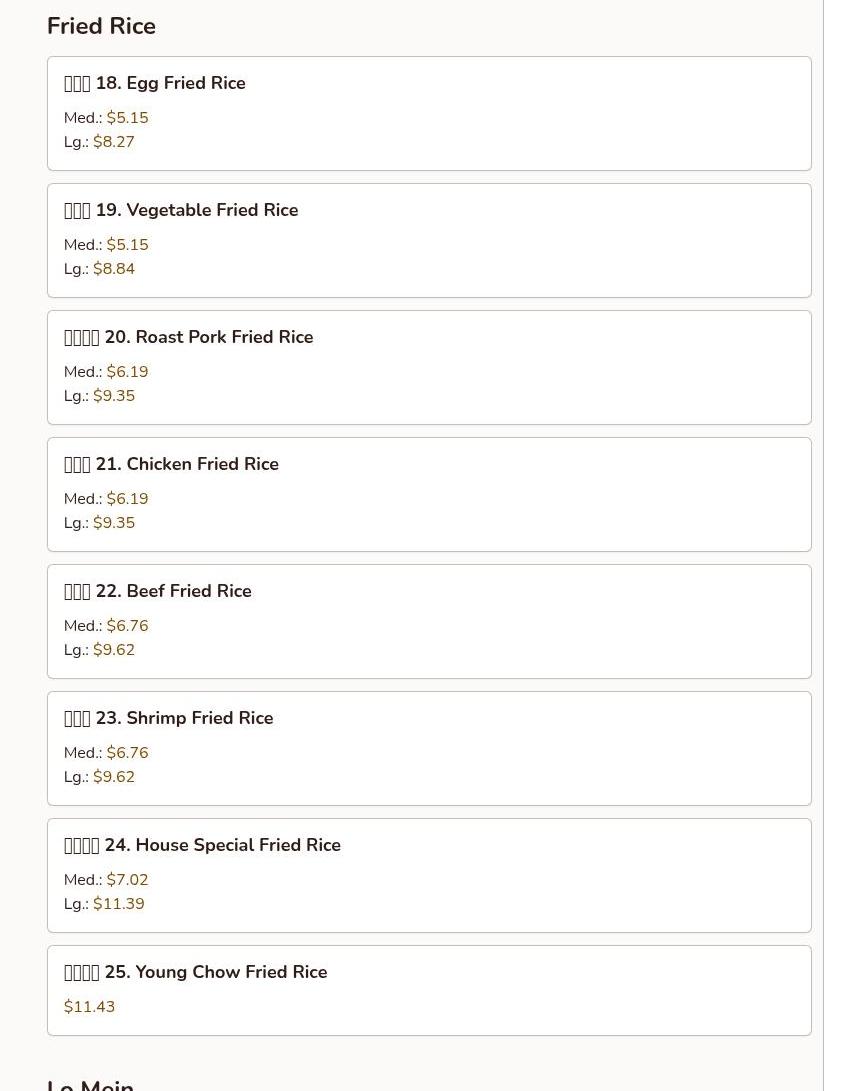Select the Egg Fried Rice item
This screenshot has height=1091, width=844.
tap(170, 84)
